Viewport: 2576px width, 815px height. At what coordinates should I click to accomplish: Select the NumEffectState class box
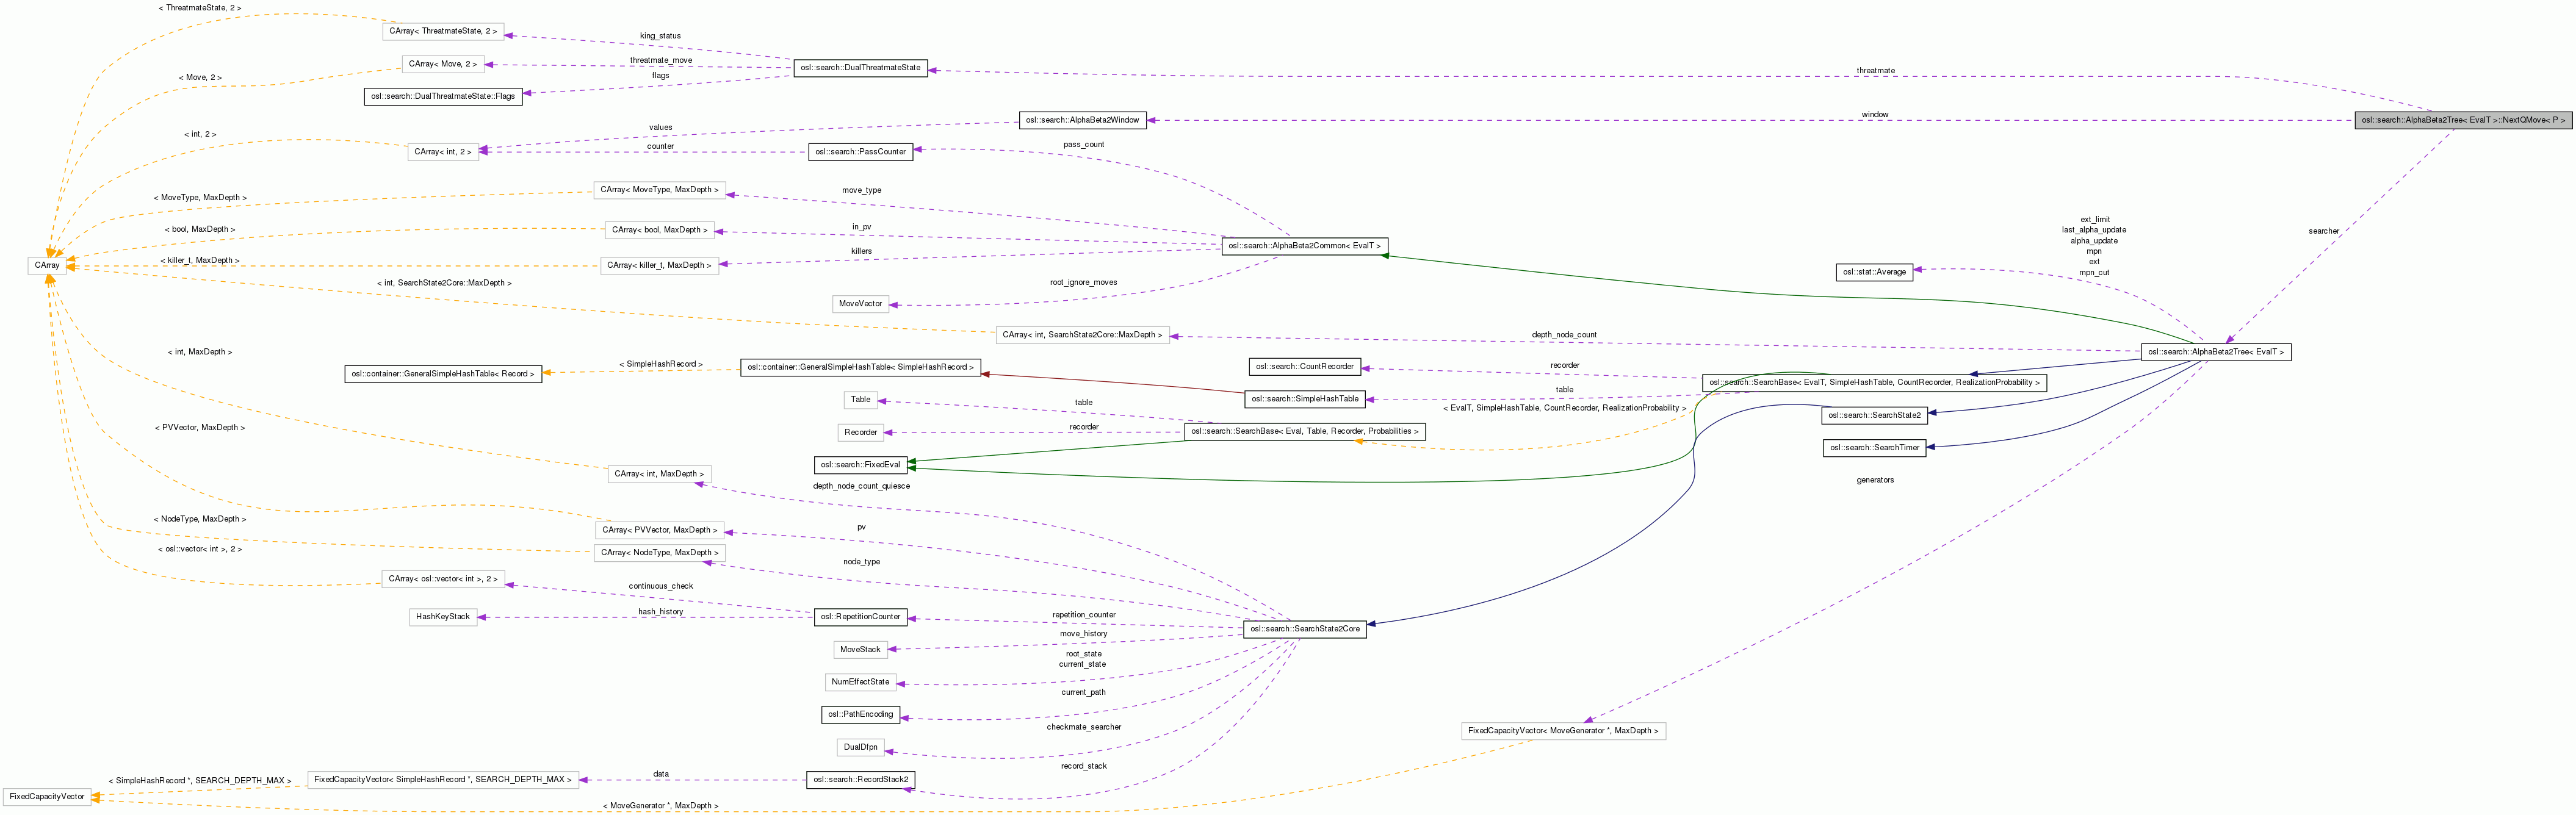pos(860,682)
